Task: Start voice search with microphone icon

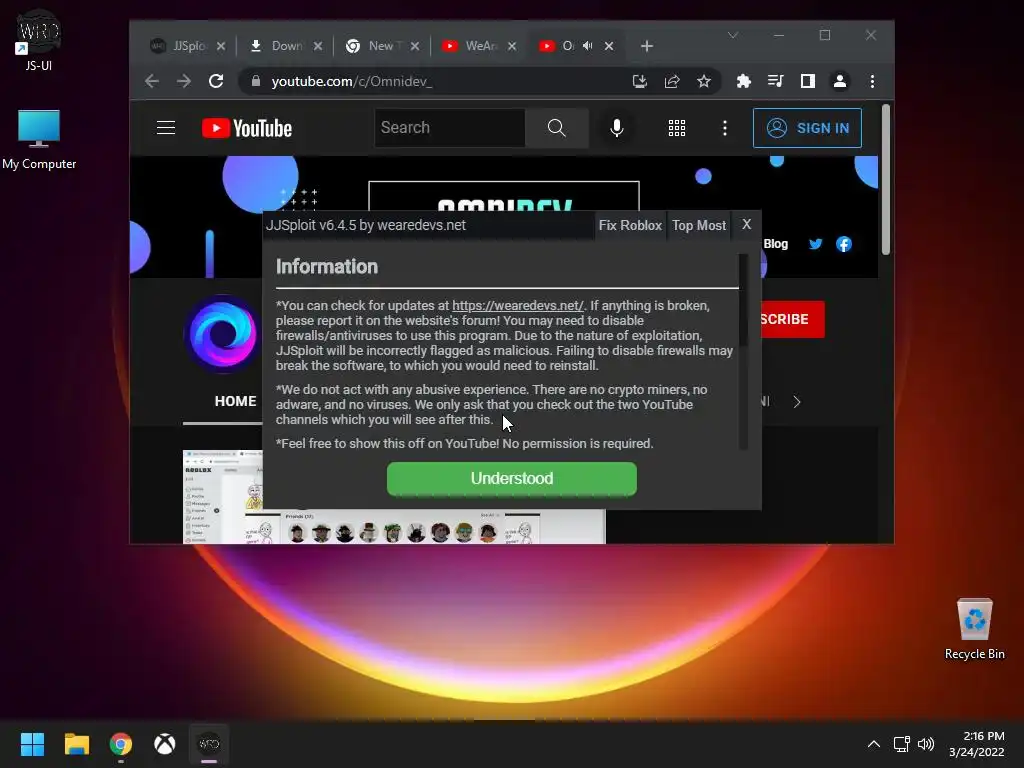Action: [x=616, y=128]
